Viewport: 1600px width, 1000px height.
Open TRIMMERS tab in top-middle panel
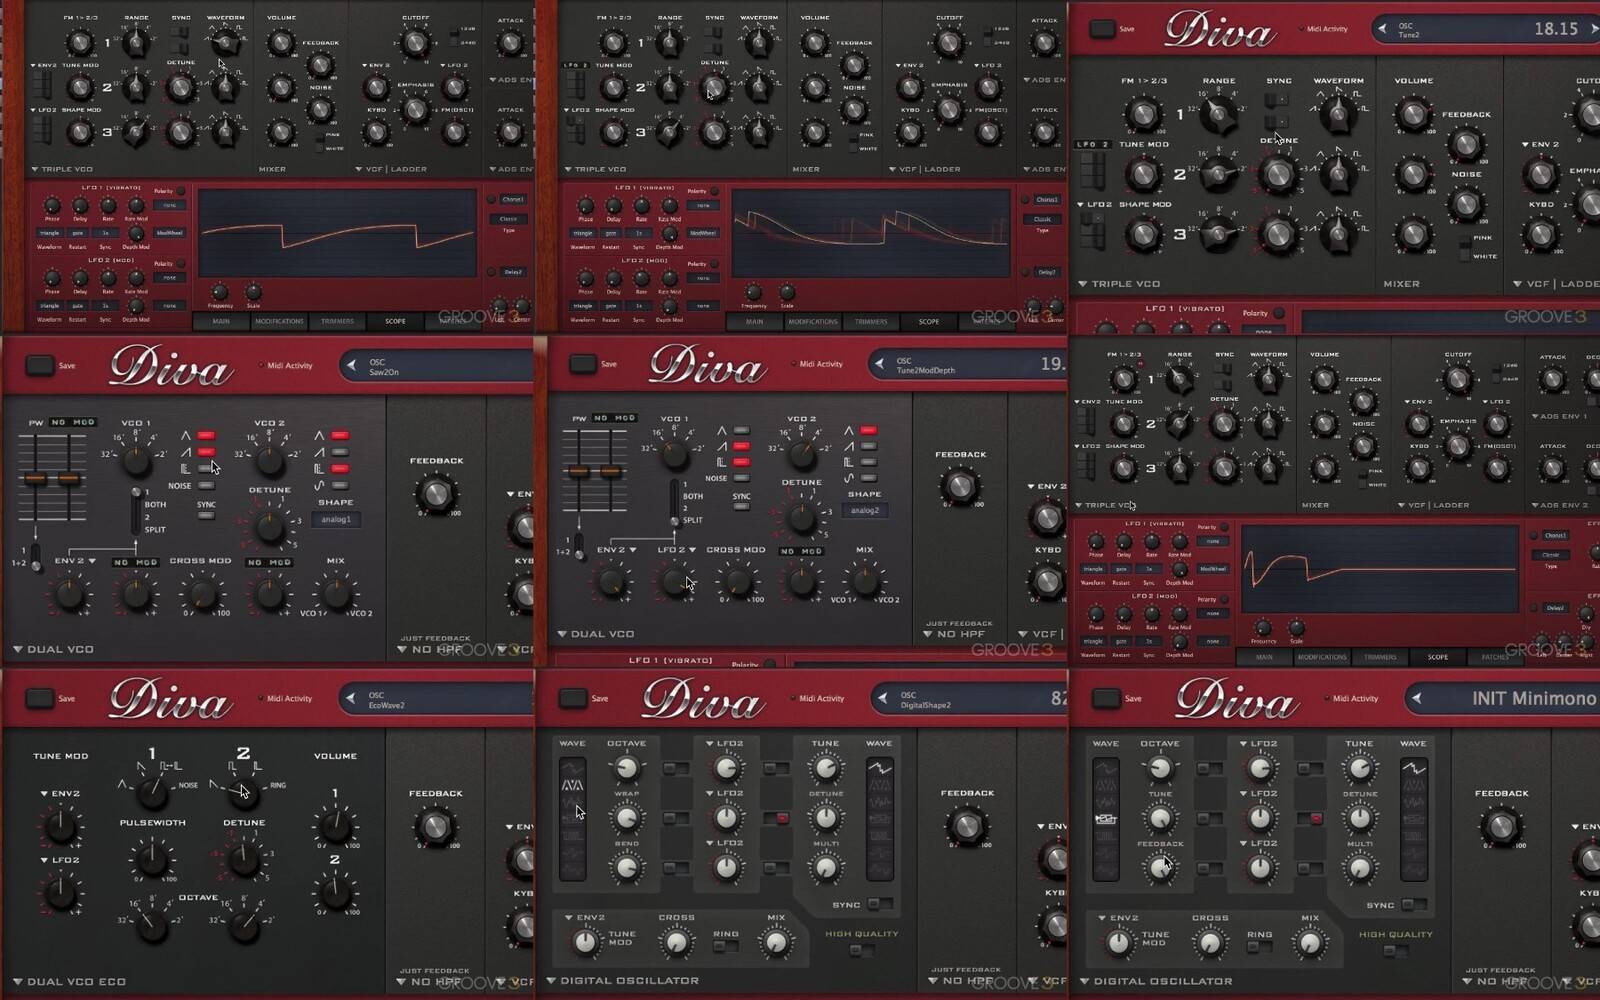click(x=871, y=321)
